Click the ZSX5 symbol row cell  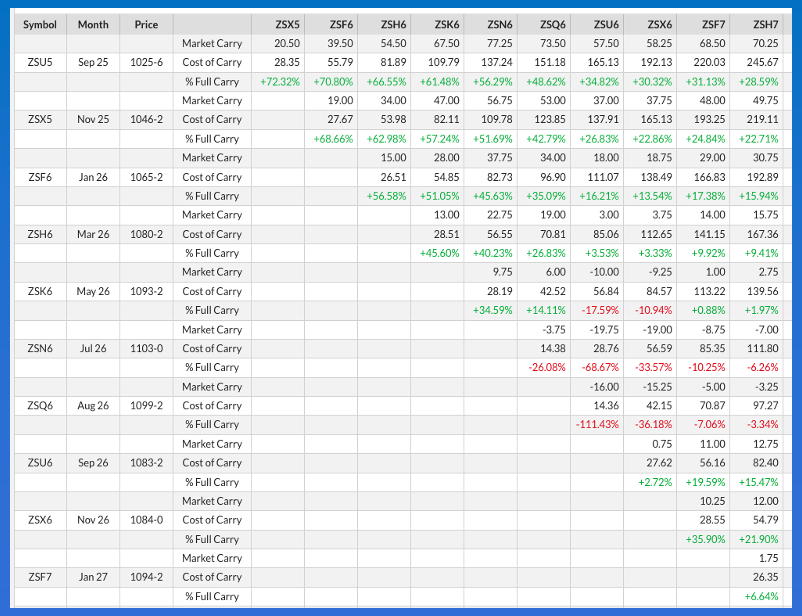point(40,119)
